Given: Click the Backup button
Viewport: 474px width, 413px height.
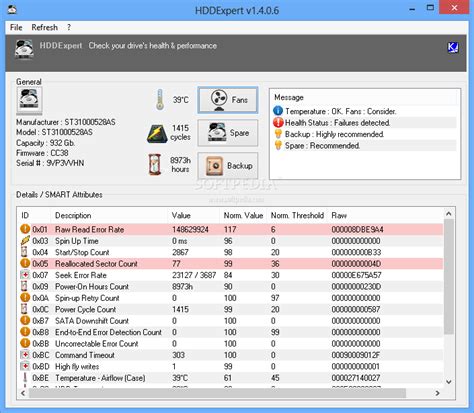Looking at the screenshot, I should pyautogui.click(x=228, y=166).
